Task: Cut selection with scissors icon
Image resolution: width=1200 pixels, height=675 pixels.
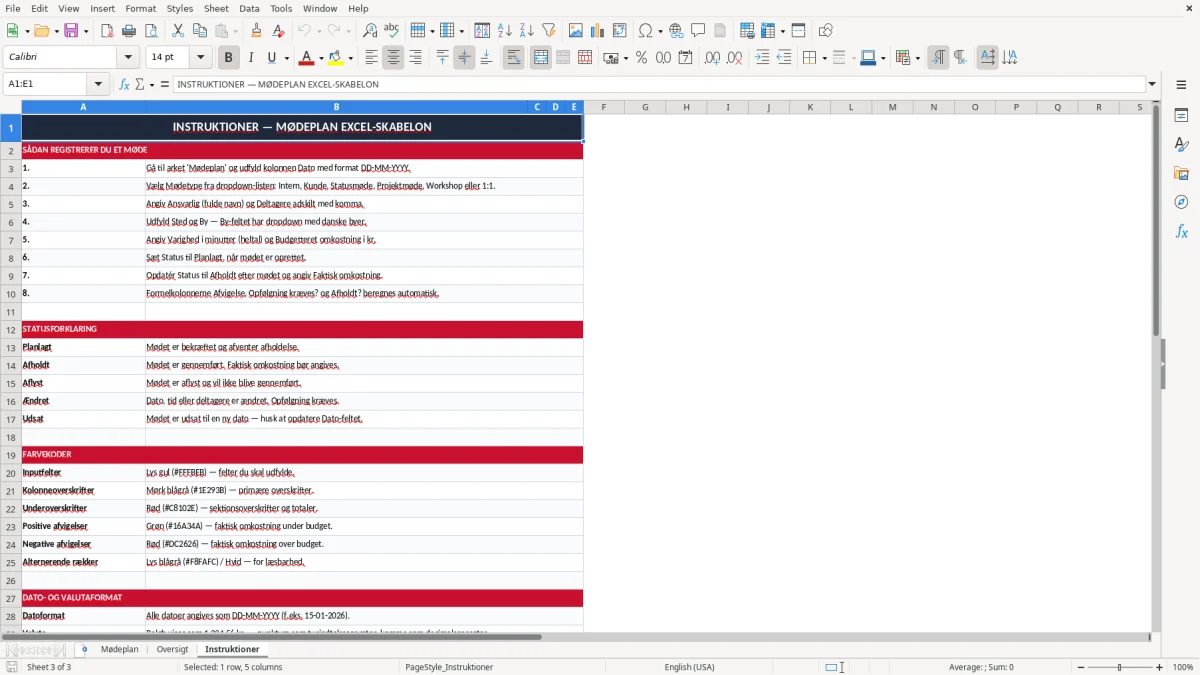Action: (178, 31)
